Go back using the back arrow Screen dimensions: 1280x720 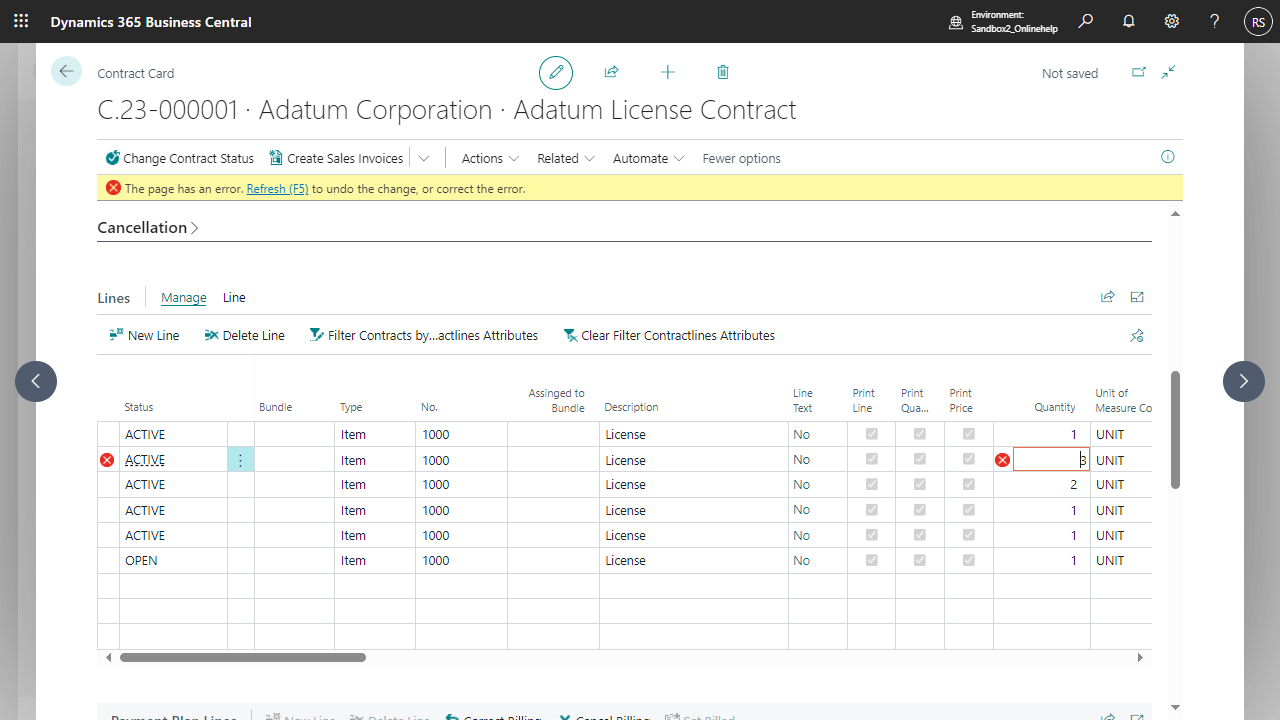click(66, 71)
